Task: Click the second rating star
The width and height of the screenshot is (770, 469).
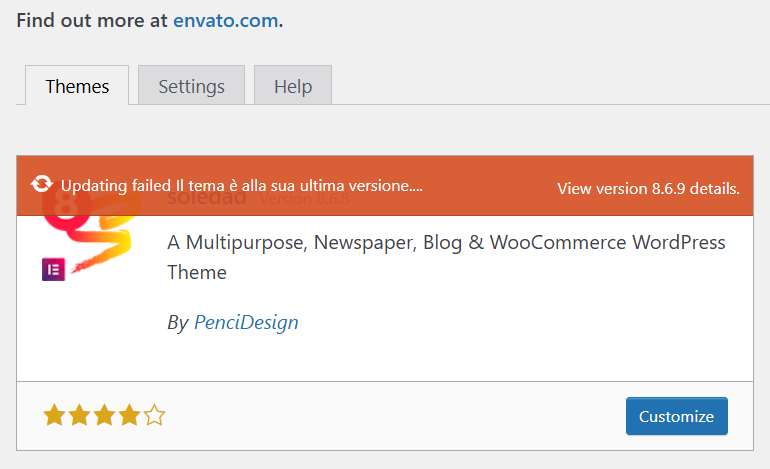Action: (79, 415)
